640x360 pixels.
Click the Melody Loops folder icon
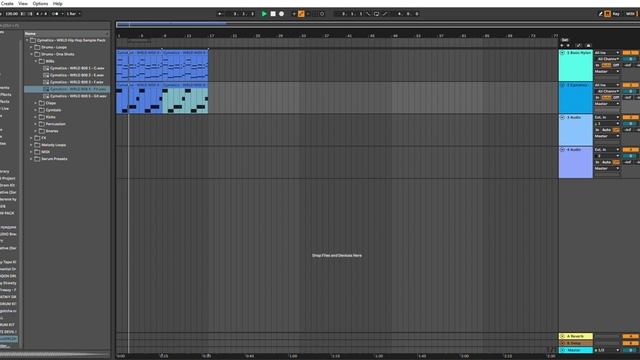(37, 145)
